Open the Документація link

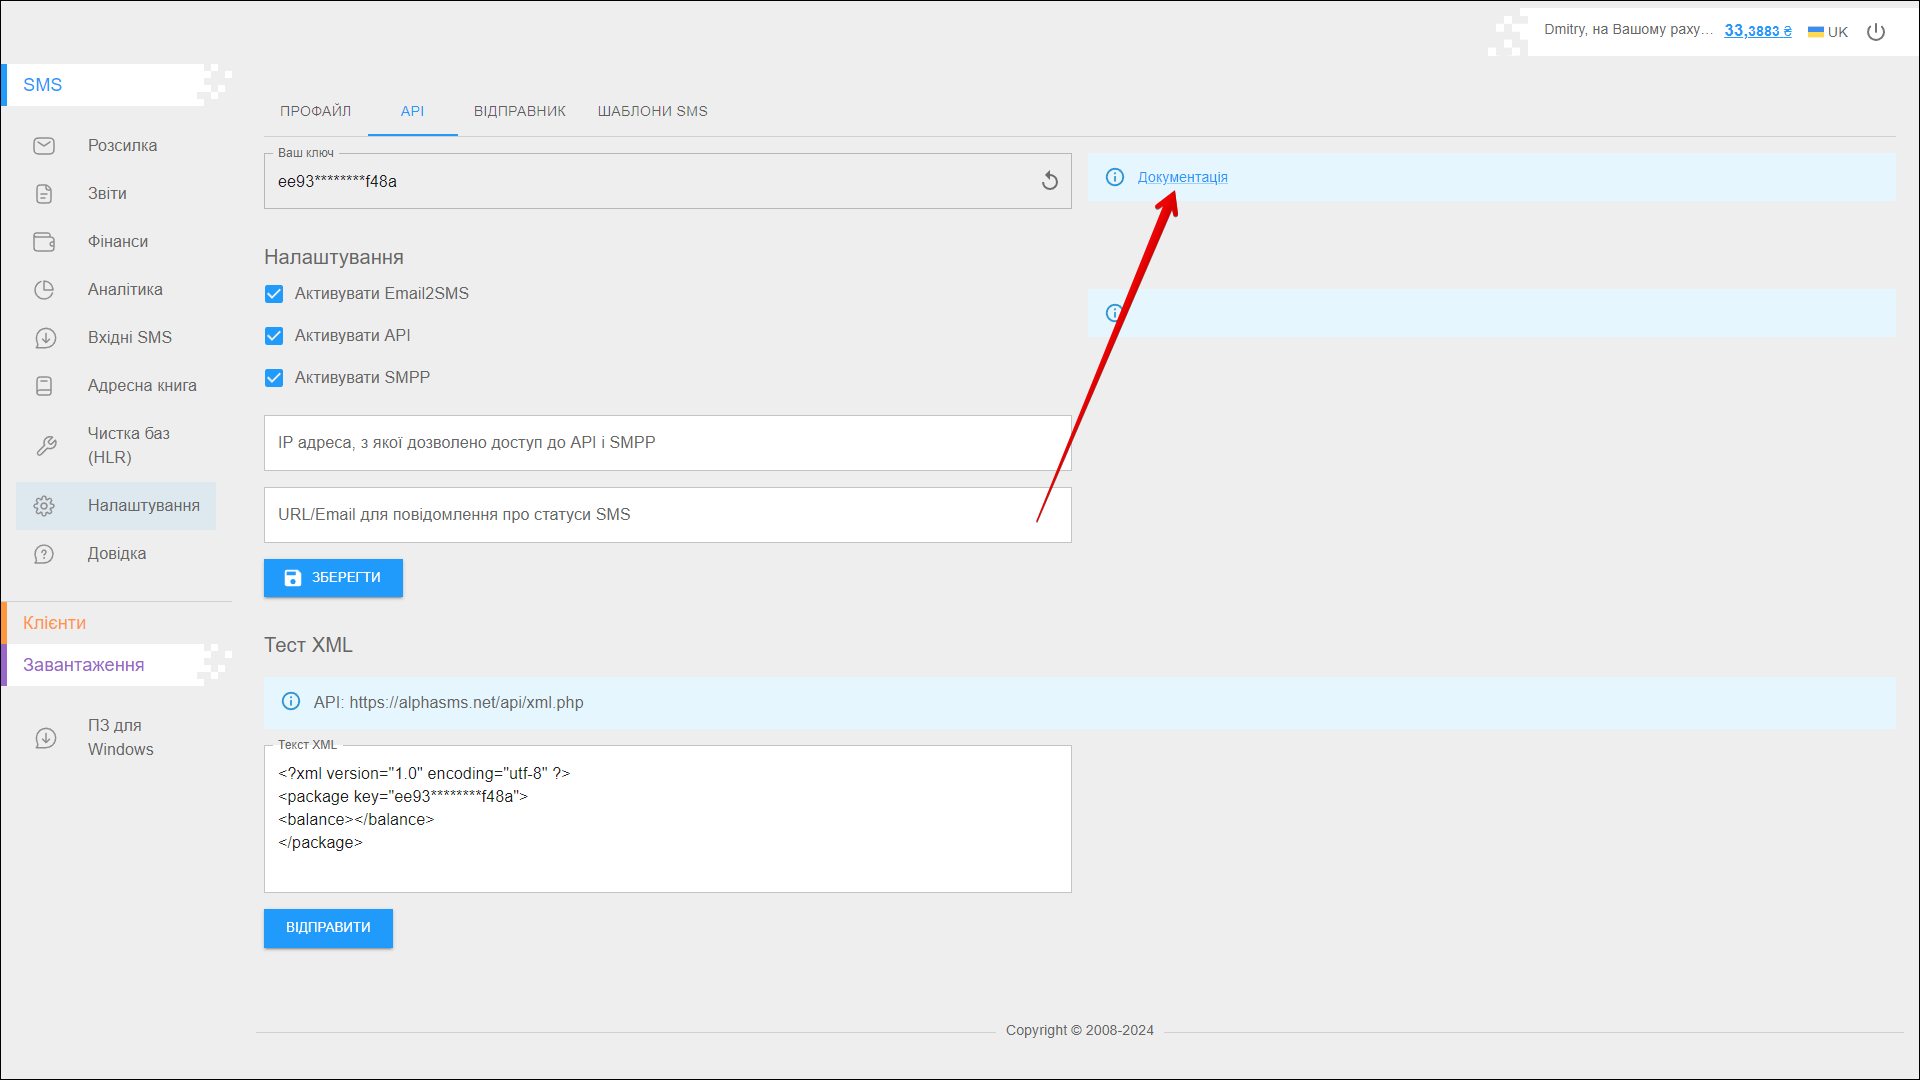point(1182,177)
